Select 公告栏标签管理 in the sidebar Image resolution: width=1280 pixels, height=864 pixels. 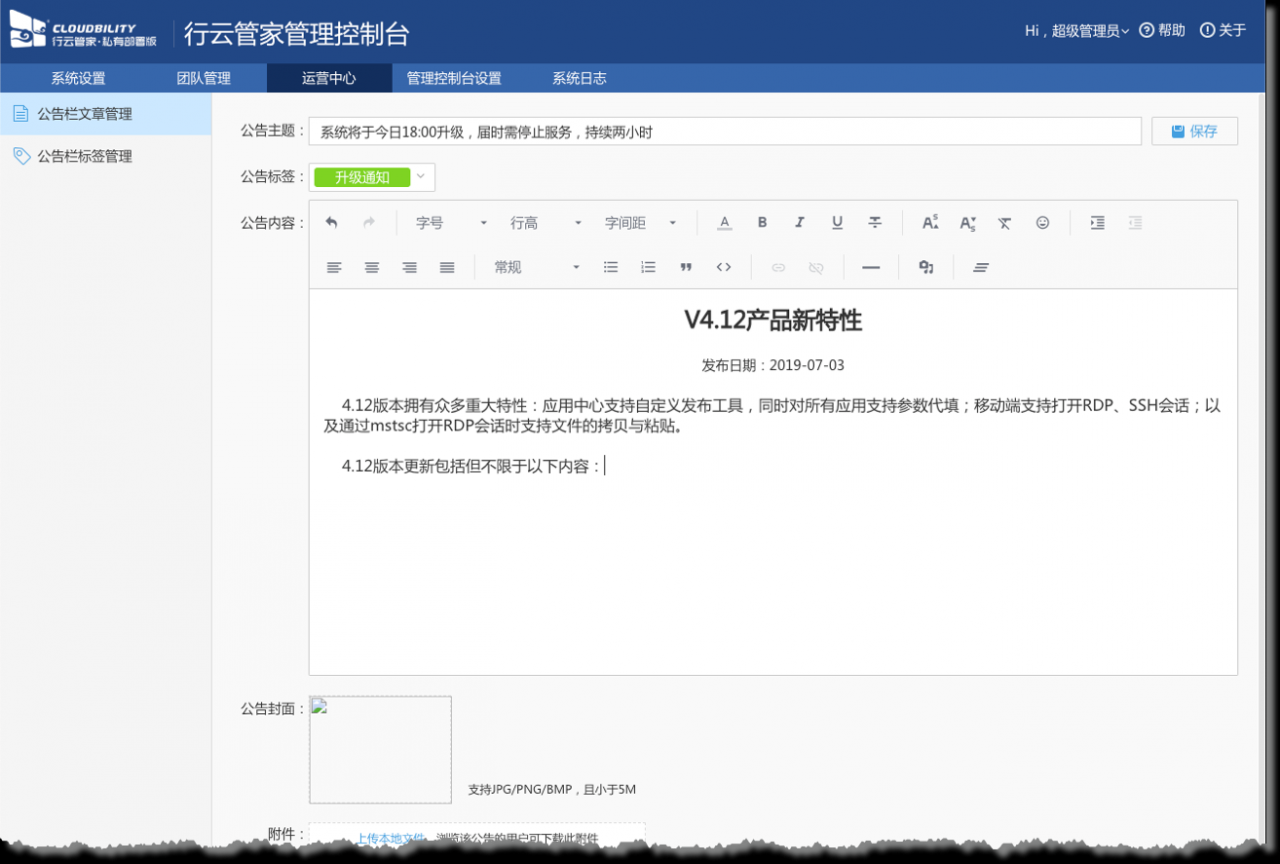(85, 156)
